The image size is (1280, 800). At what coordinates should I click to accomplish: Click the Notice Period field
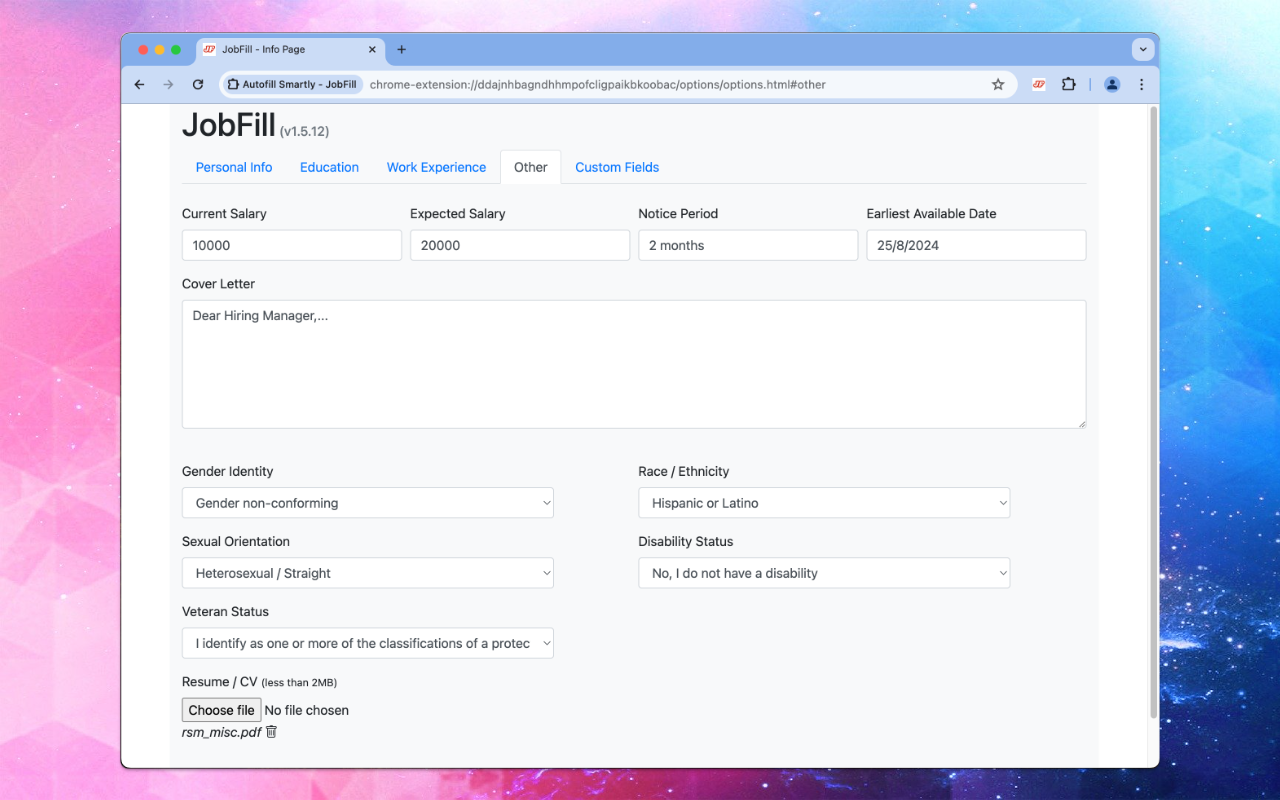click(748, 245)
